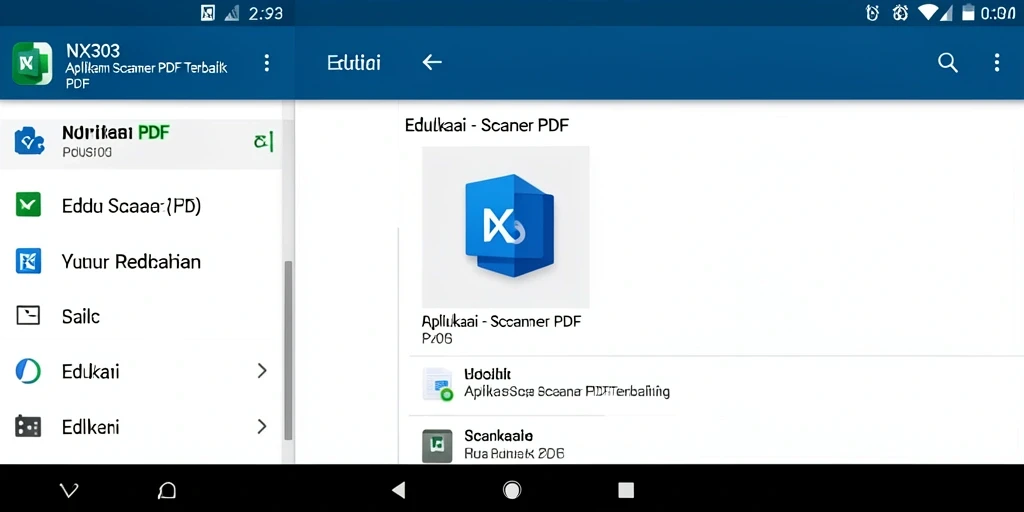Click the green badge beside Ndrikaai PDF

coord(264,140)
